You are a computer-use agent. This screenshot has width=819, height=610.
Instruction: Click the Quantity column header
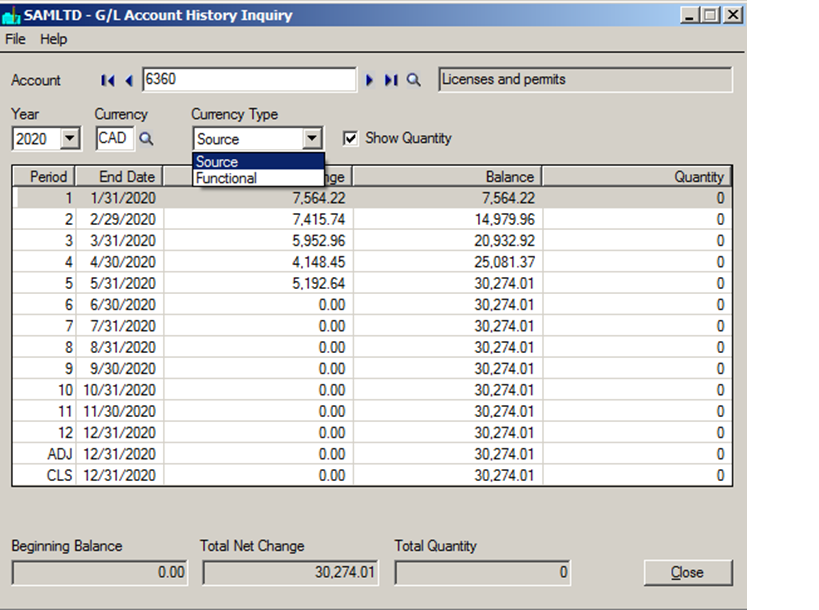pyautogui.click(x=637, y=177)
